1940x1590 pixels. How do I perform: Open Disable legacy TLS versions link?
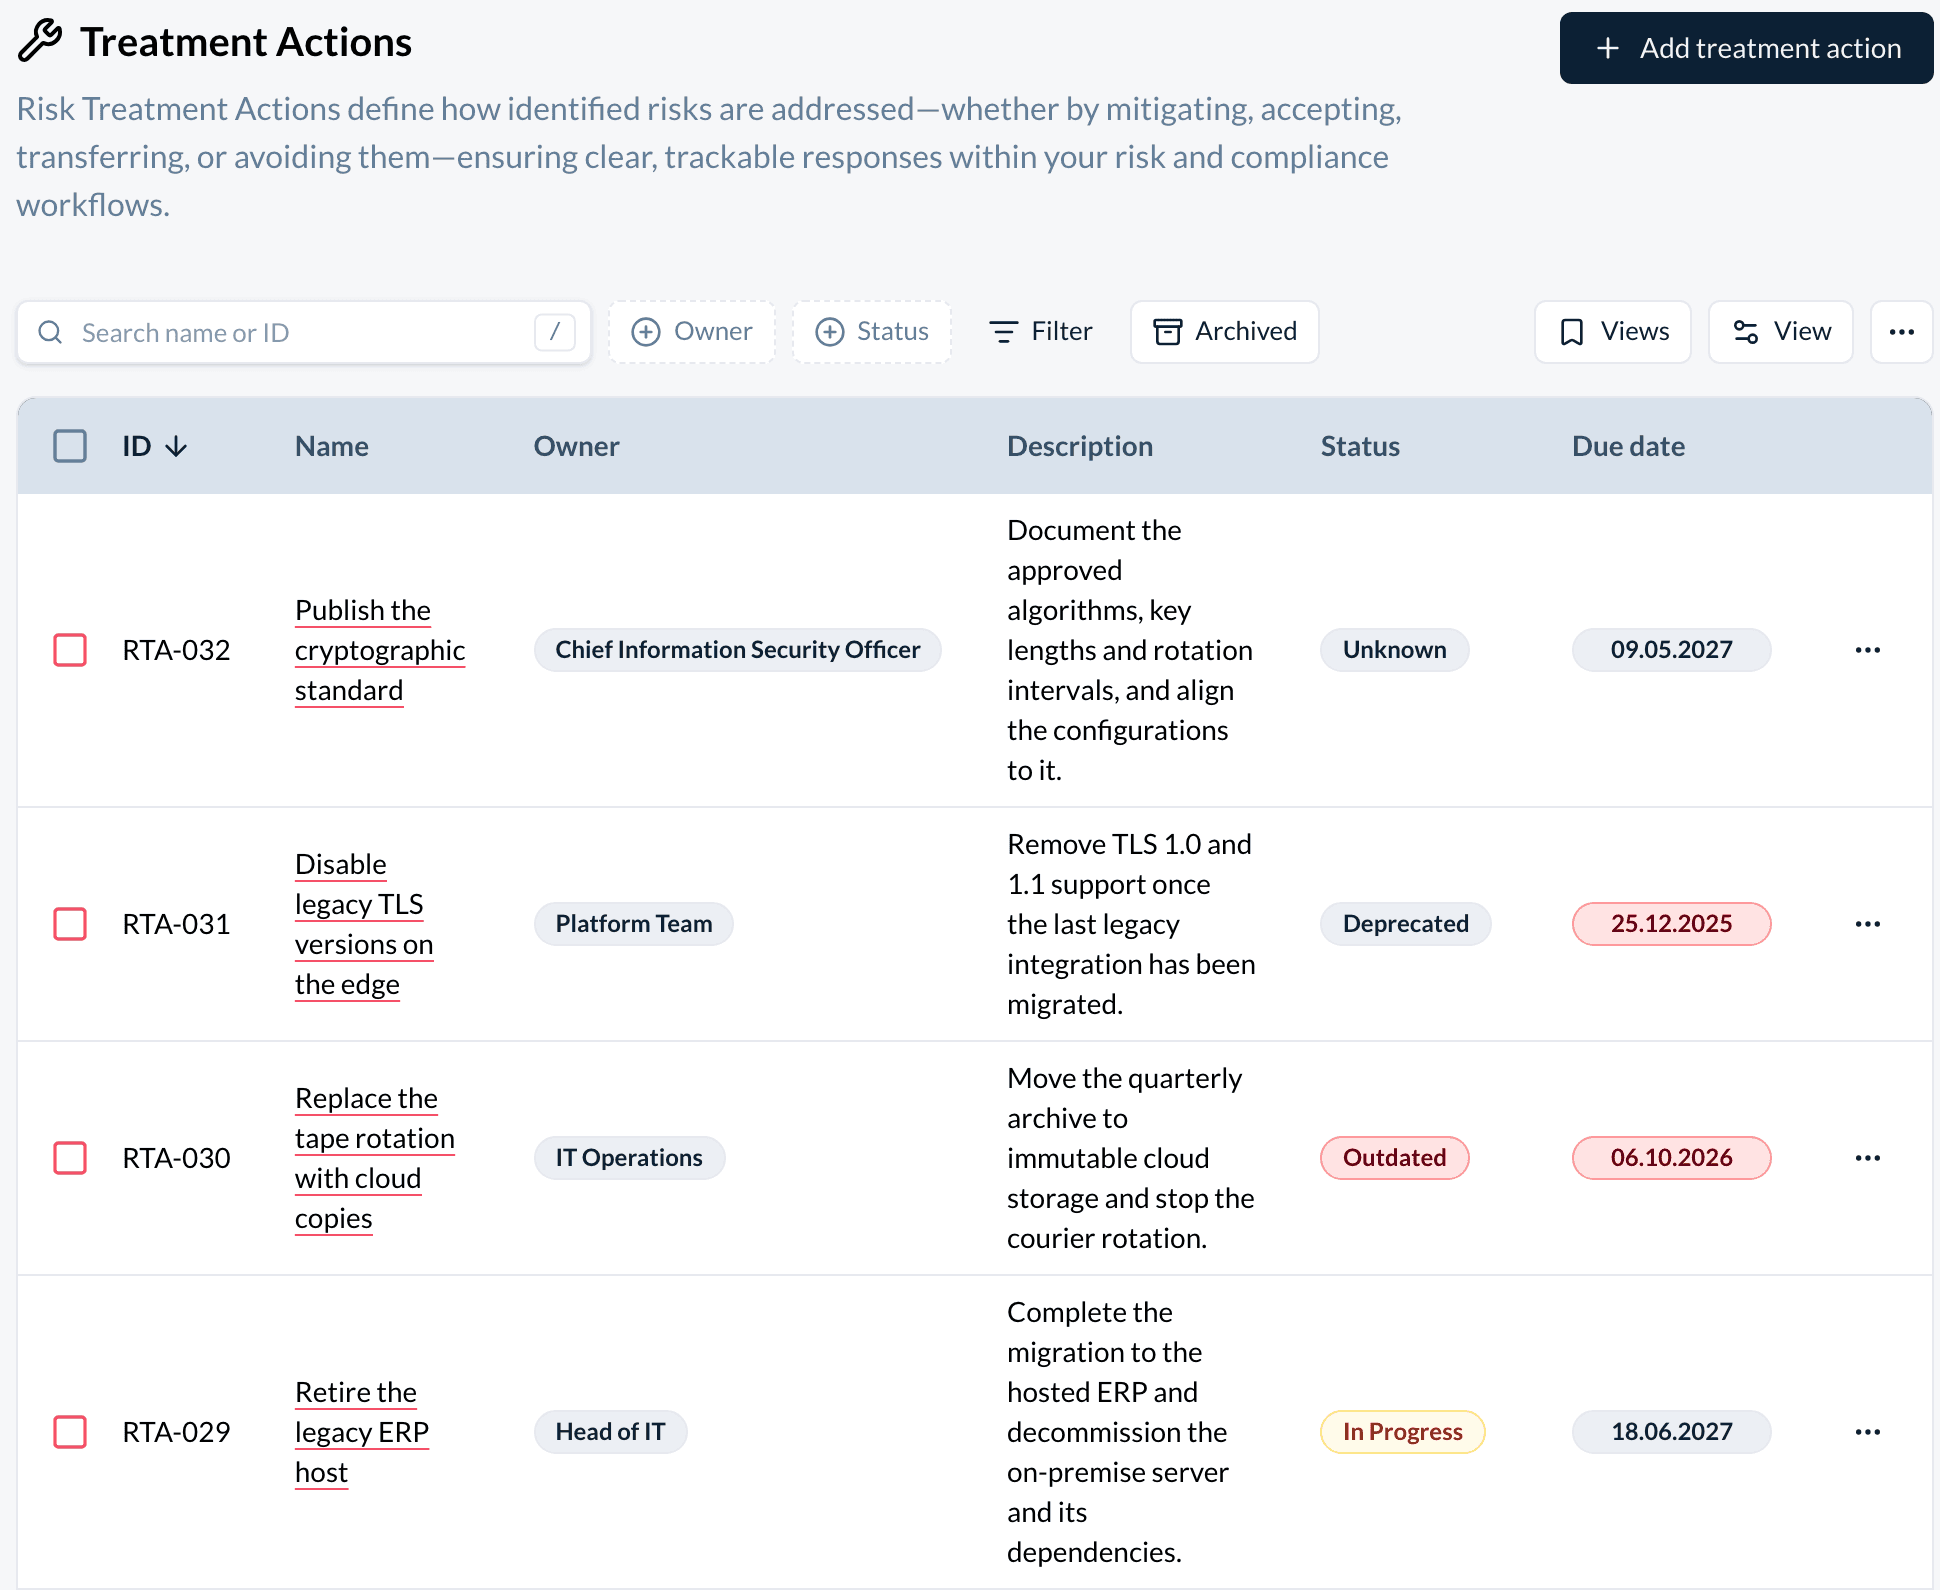tap(364, 924)
